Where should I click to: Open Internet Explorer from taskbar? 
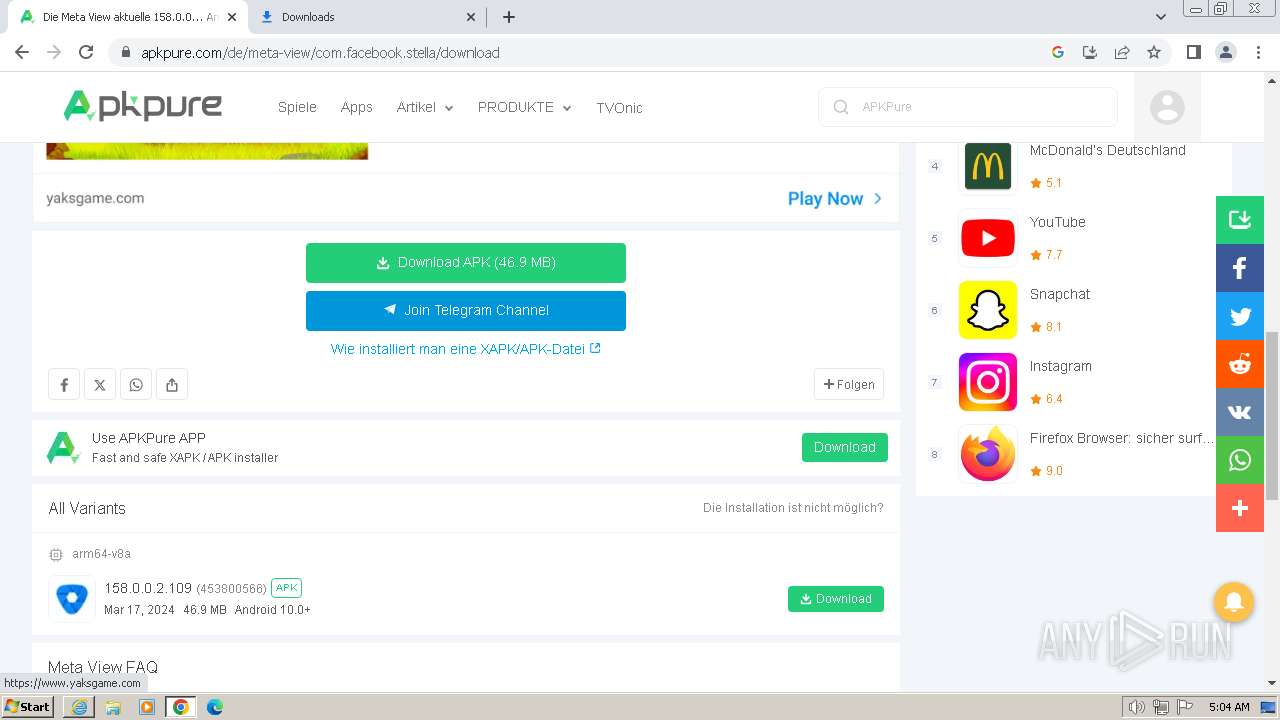click(79, 707)
